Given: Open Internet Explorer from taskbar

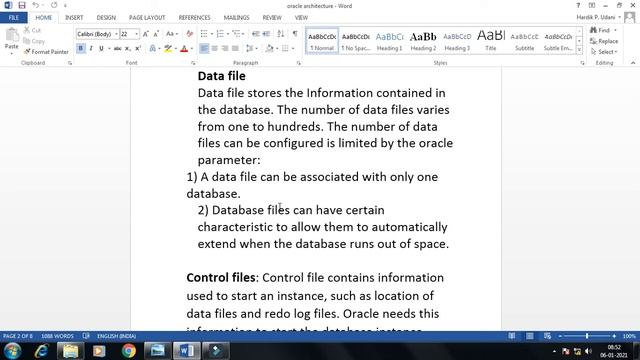Looking at the screenshot, I should (42, 351).
